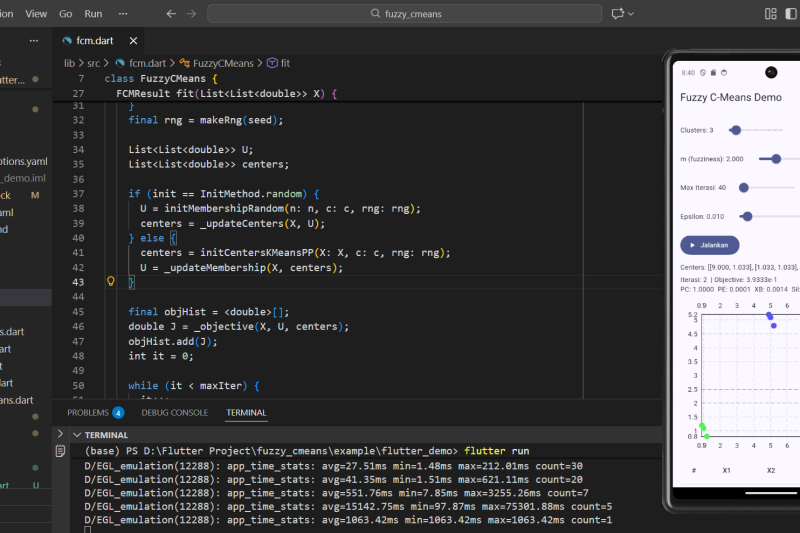Switch to the DEBUG CONSOLE tab
800x533 pixels.
coord(174,412)
